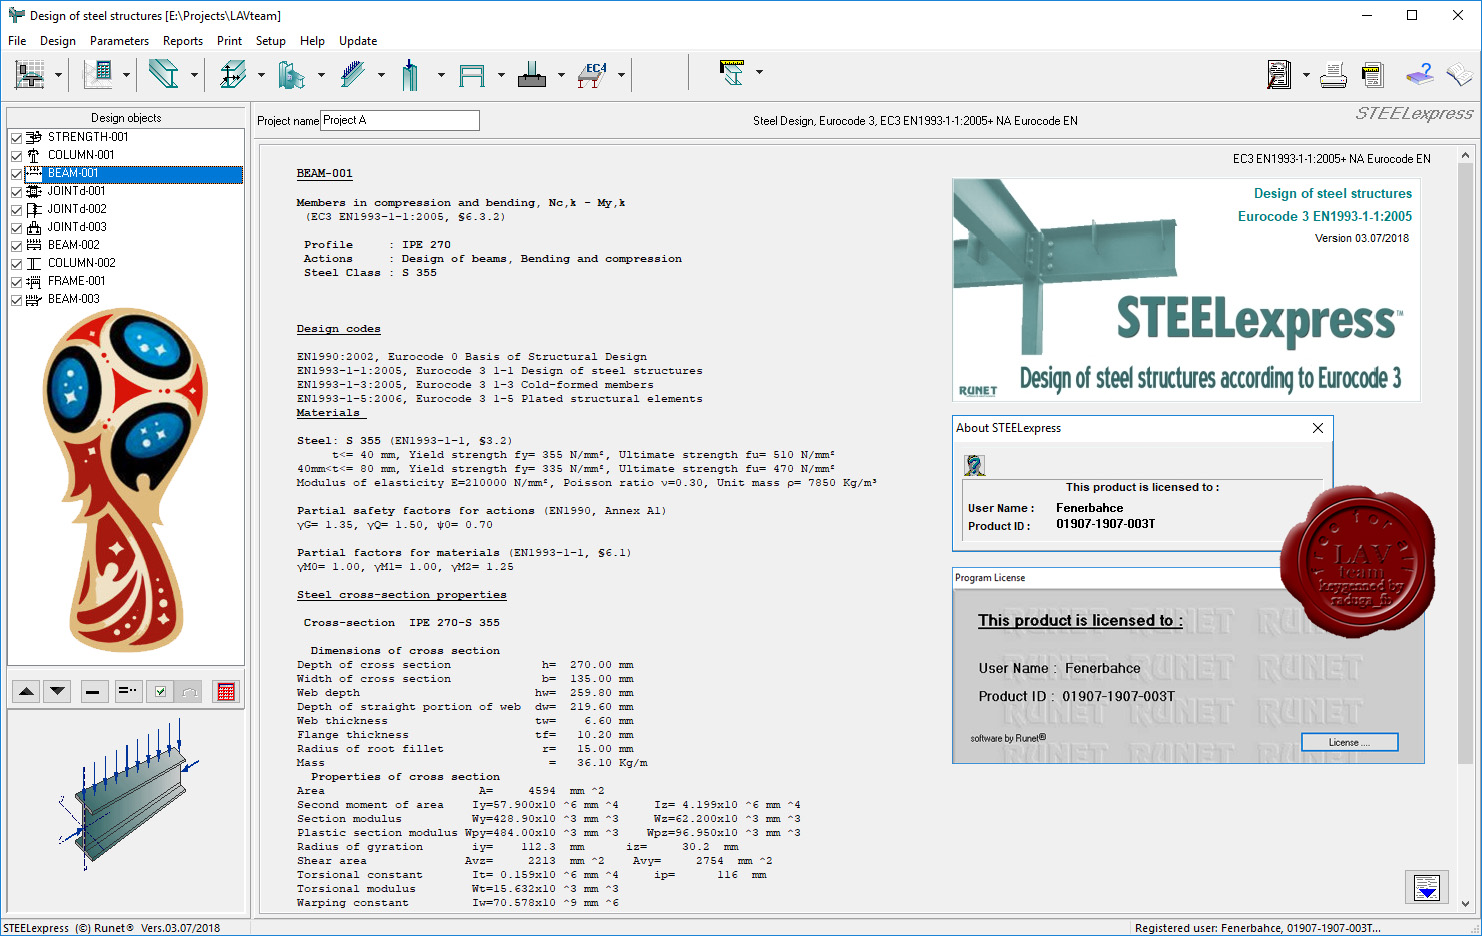
Task: Click the portal frame design icon
Action: pyautogui.click(x=472, y=74)
